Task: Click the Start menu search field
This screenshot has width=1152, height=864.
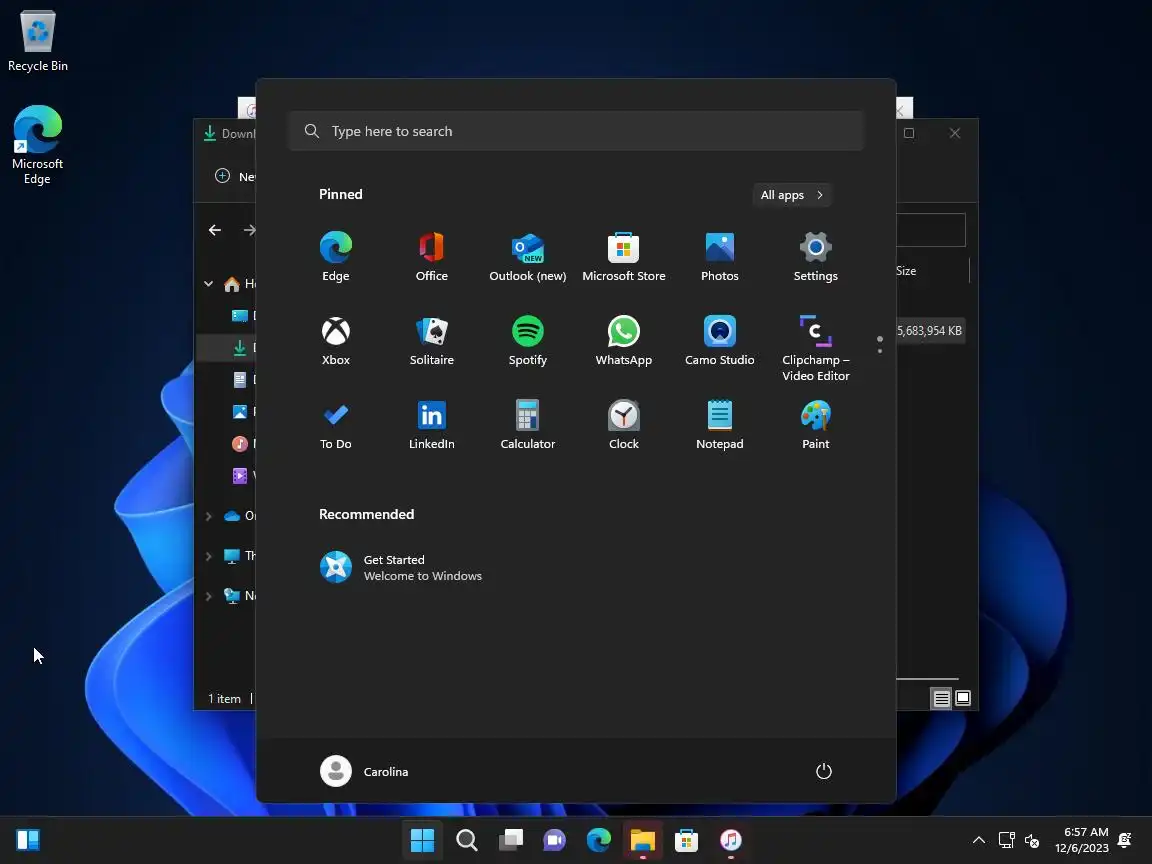Action: pyautogui.click(x=576, y=131)
